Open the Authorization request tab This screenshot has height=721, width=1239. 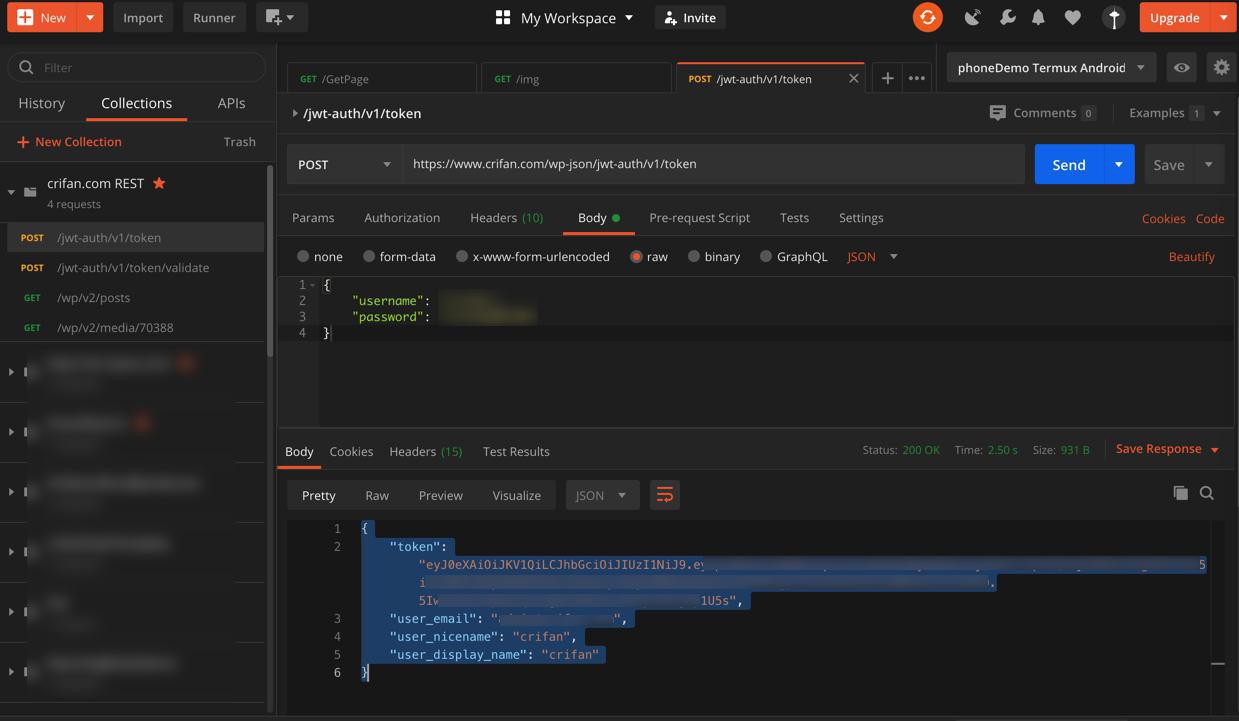point(402,217)
